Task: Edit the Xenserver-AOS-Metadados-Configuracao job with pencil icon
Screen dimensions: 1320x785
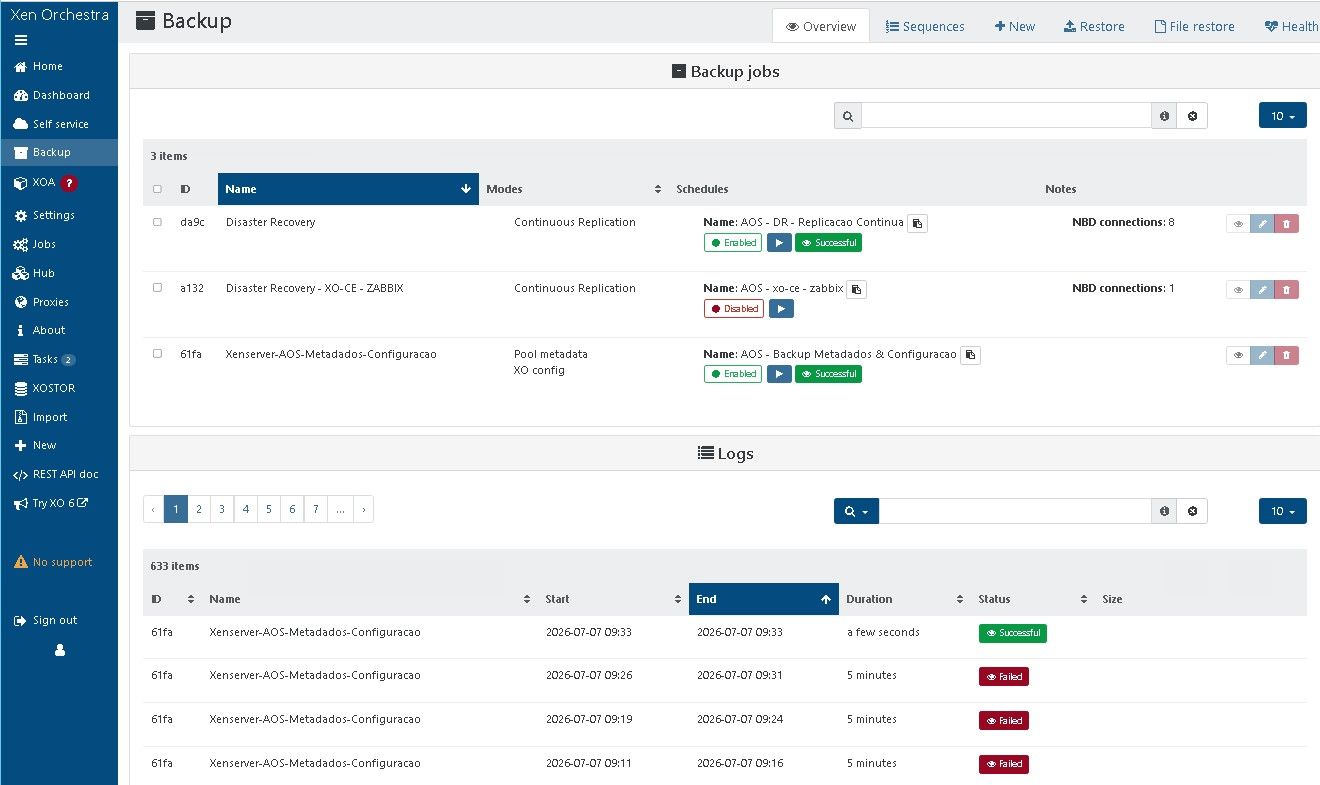Action: tap(1262, 355)
